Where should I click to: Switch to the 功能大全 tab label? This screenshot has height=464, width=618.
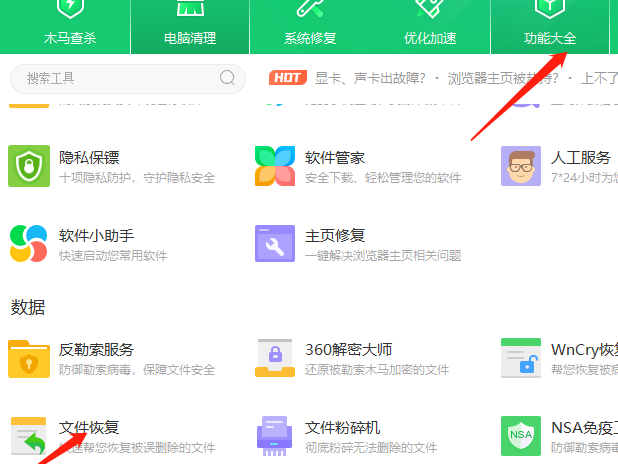click(549, 38)
